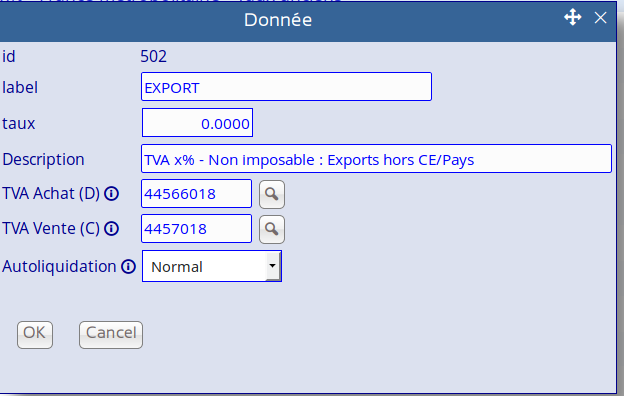Show info tooltip for TVA Achat (D)
624x396 pixels.
(111, 194)
